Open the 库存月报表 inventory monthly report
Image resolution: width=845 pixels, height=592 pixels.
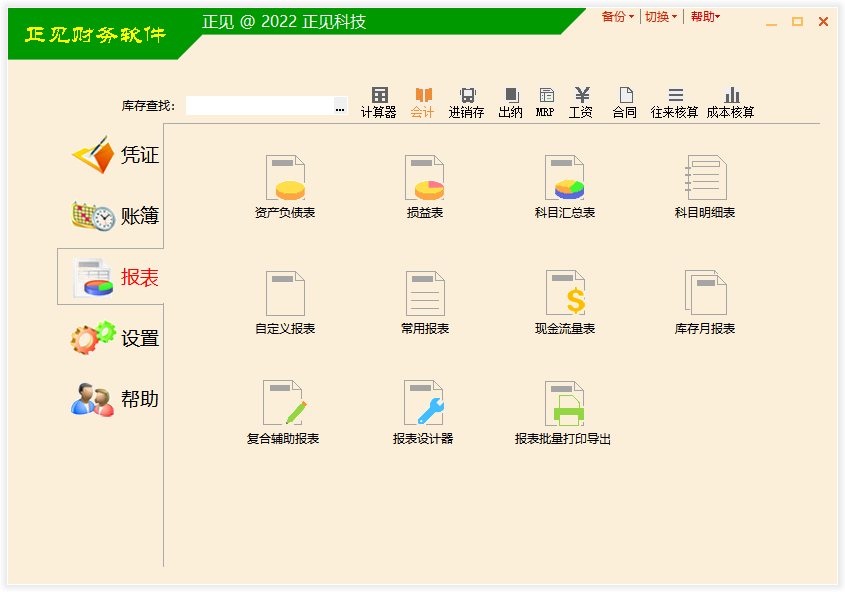705,303
